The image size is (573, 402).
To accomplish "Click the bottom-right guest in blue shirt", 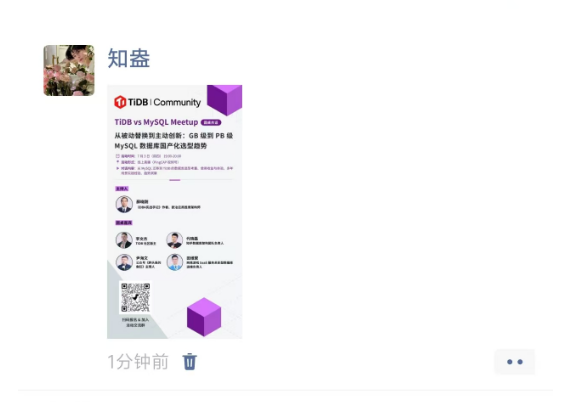I will coord(175,262).
